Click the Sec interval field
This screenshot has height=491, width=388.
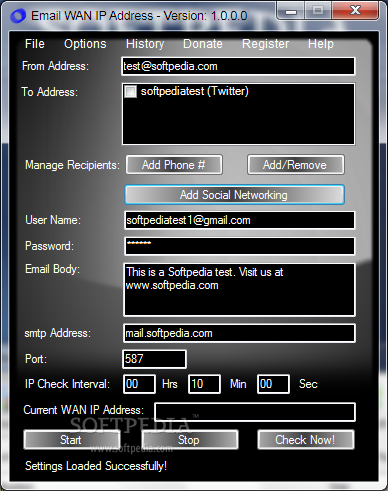(273, 384)
